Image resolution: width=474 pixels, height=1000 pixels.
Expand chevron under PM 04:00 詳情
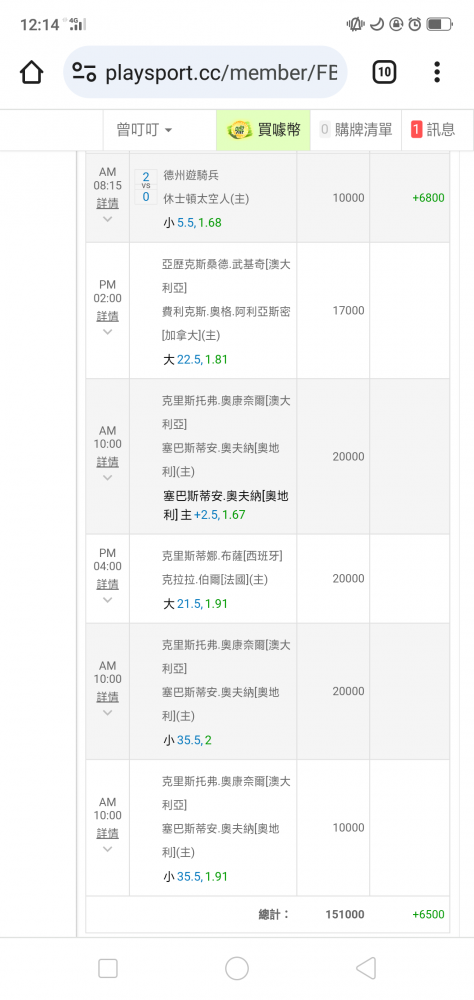(107, 599)
